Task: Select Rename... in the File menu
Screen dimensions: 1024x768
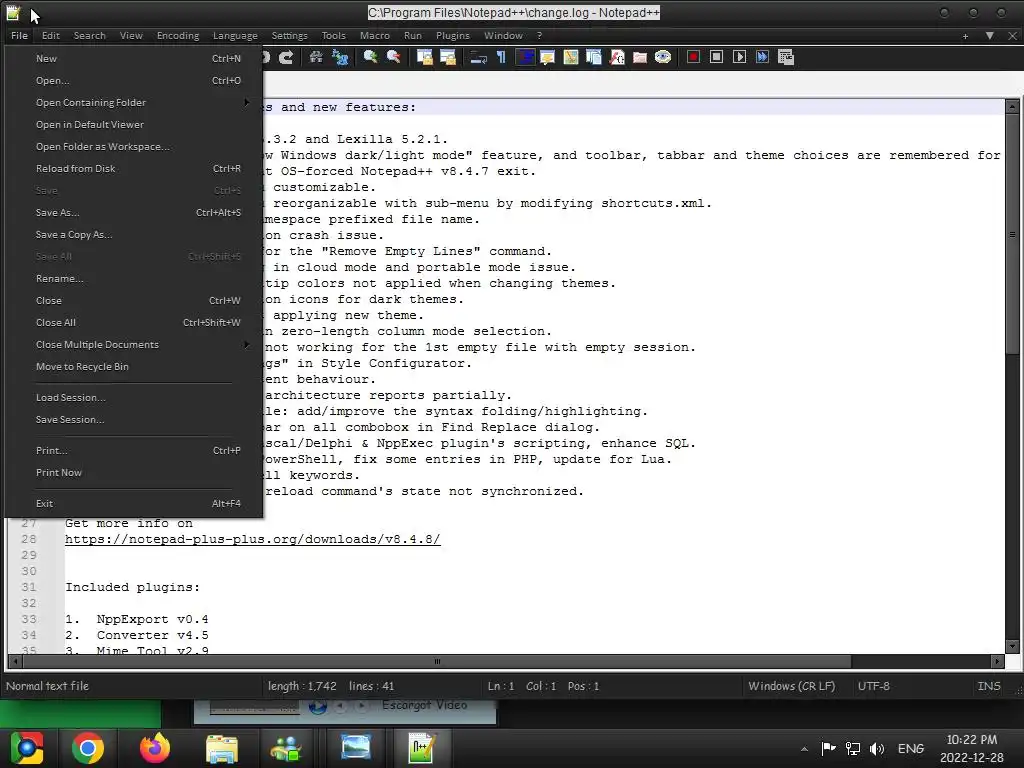Action: click(134, 278)
